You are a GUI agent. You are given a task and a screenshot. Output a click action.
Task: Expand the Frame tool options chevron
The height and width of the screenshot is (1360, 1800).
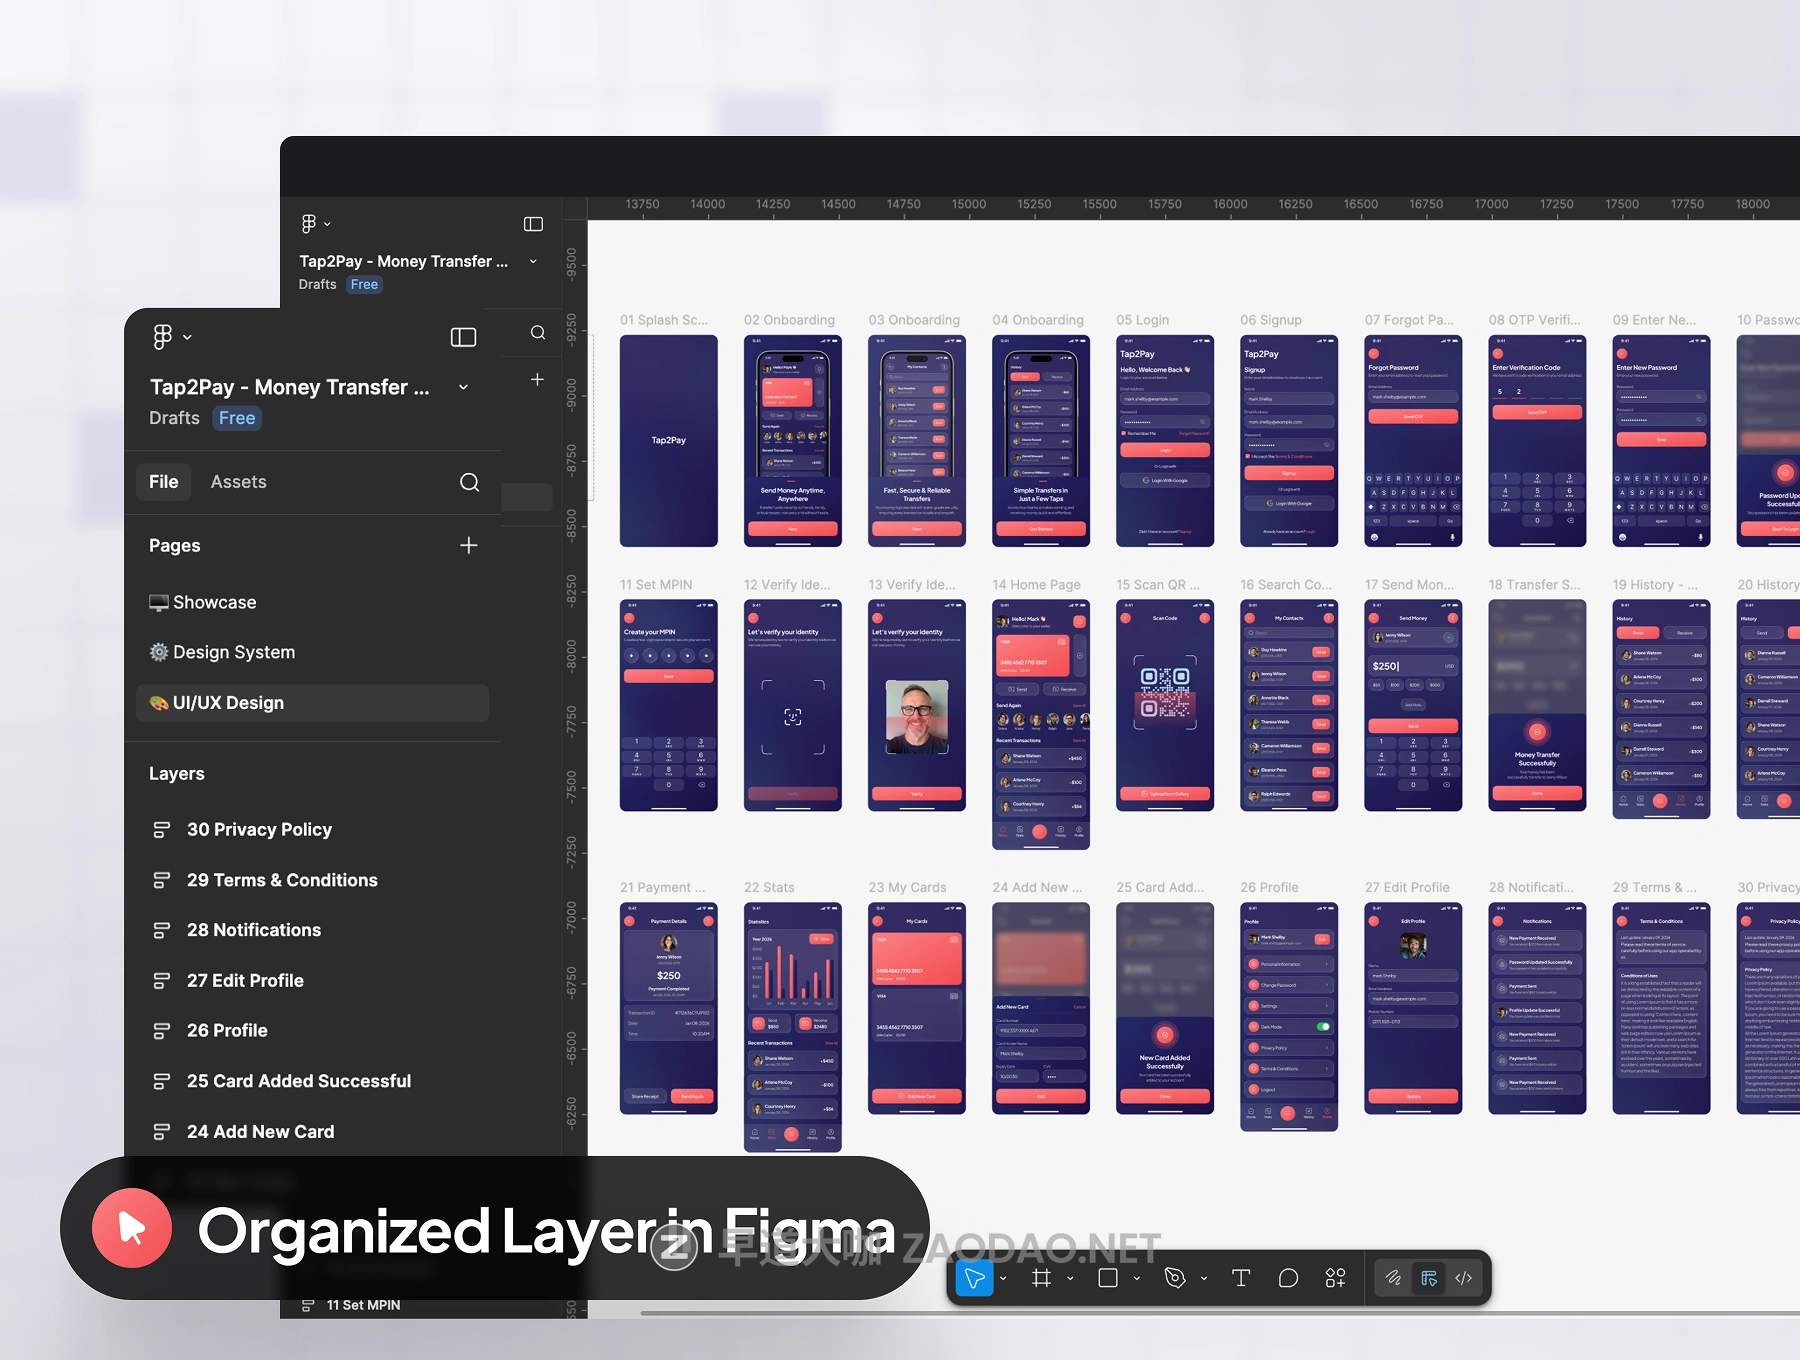click(1070, 1278)
